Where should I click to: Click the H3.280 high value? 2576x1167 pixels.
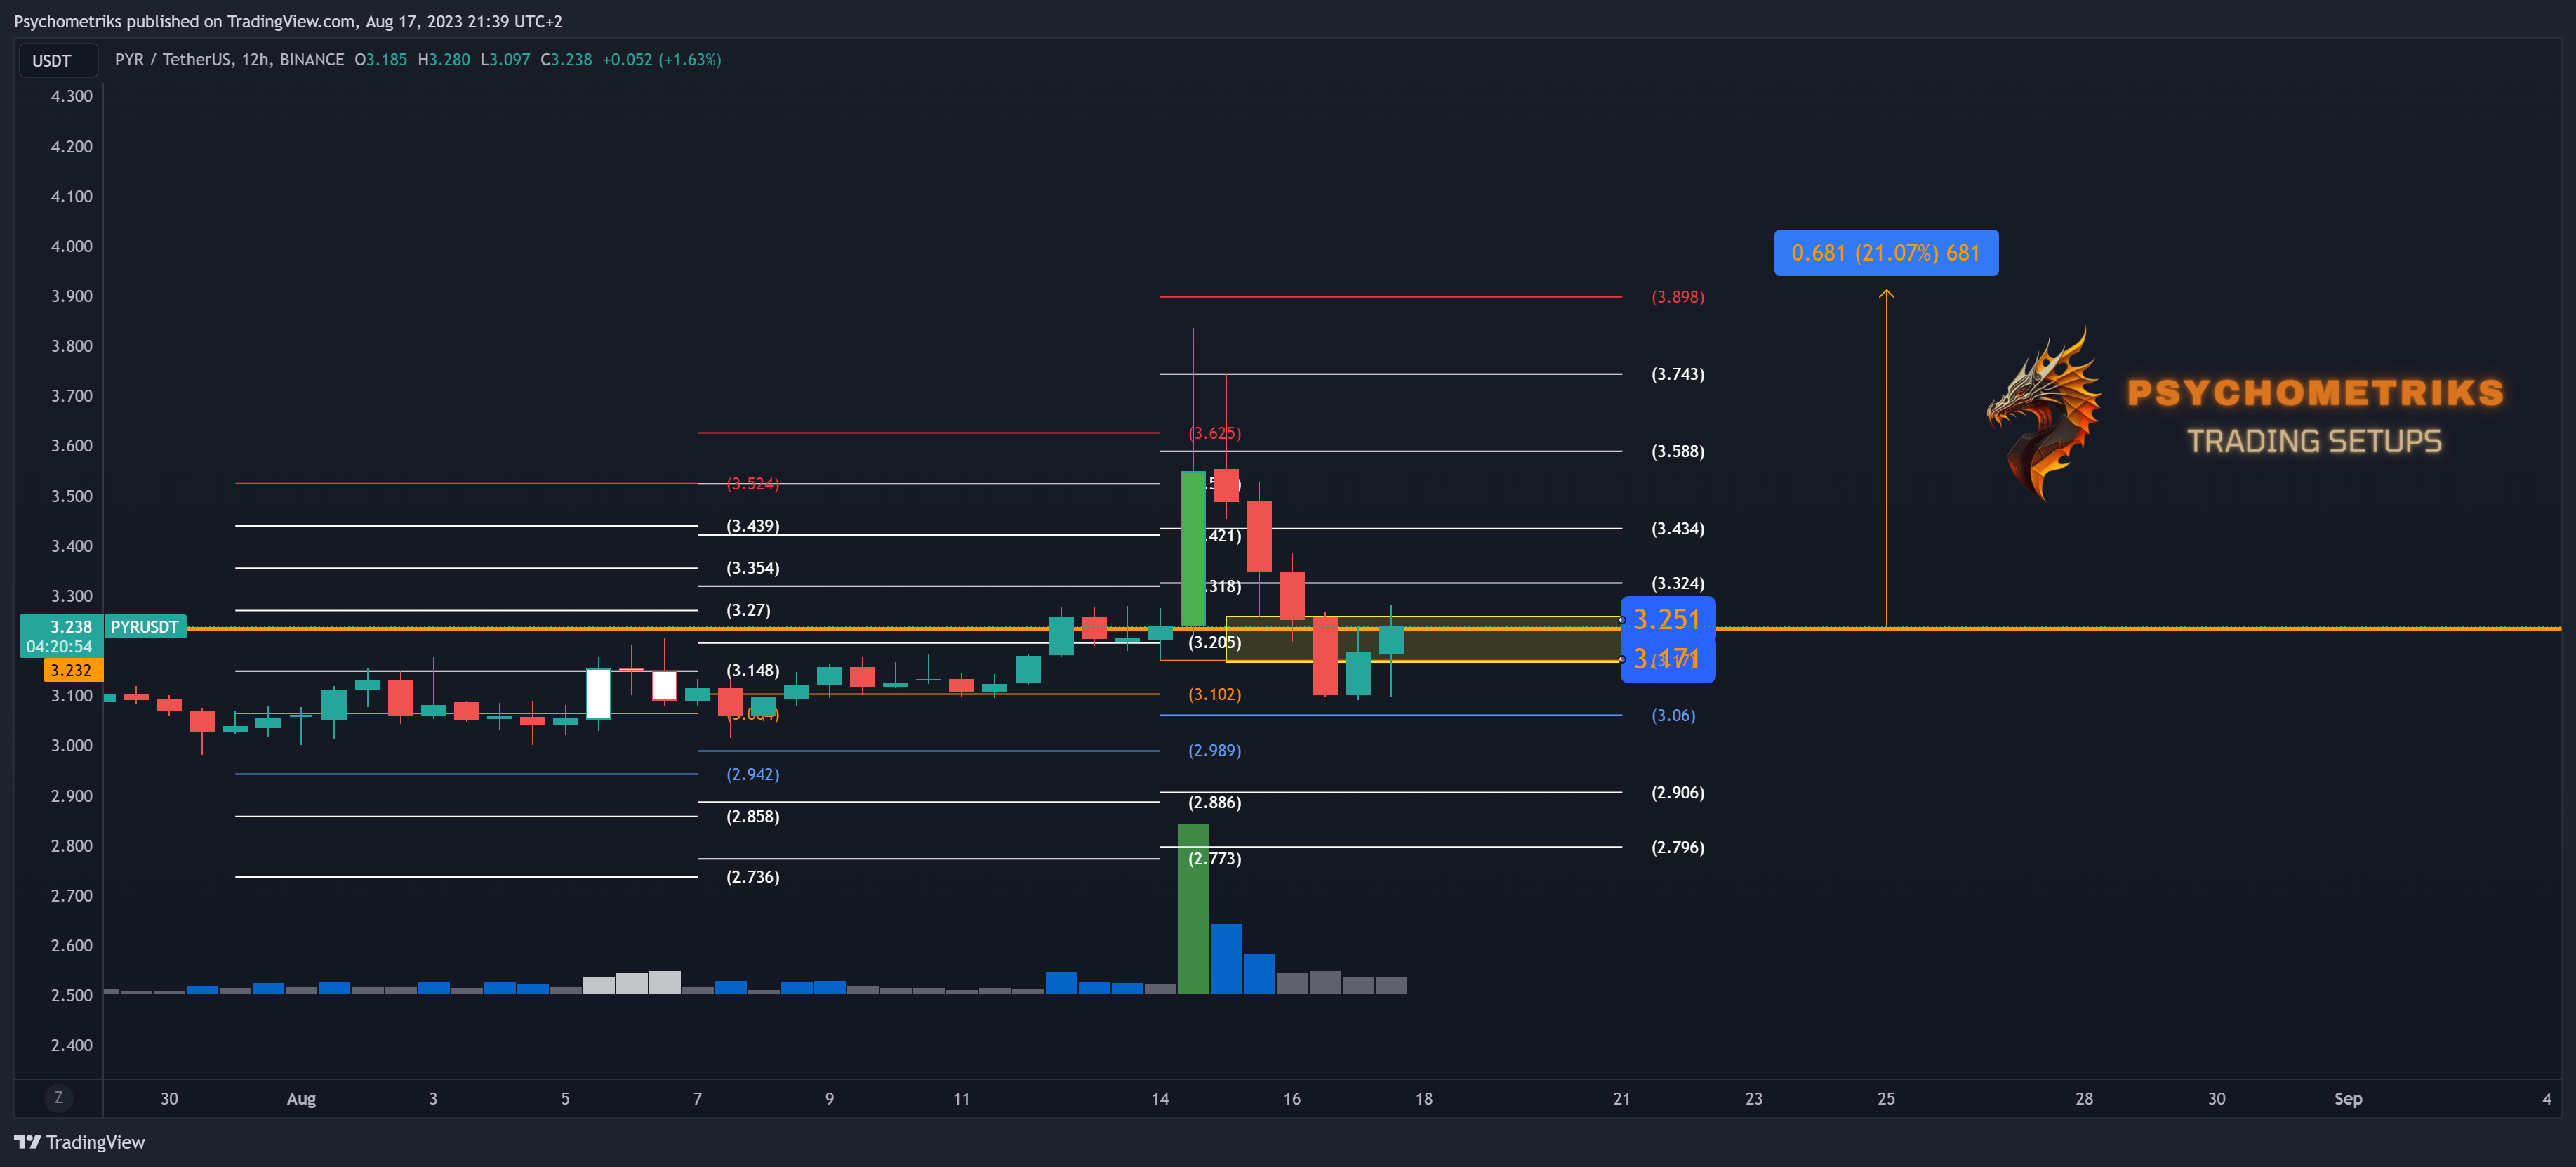click(x=444, y=60)
